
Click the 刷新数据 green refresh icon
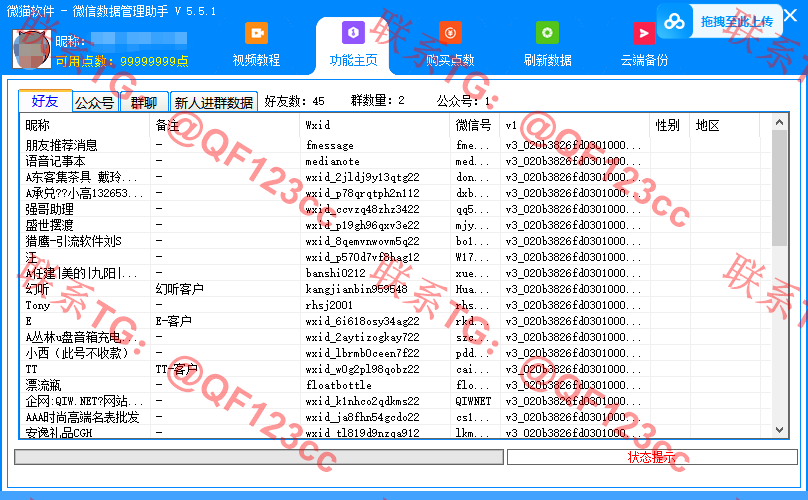547,34
